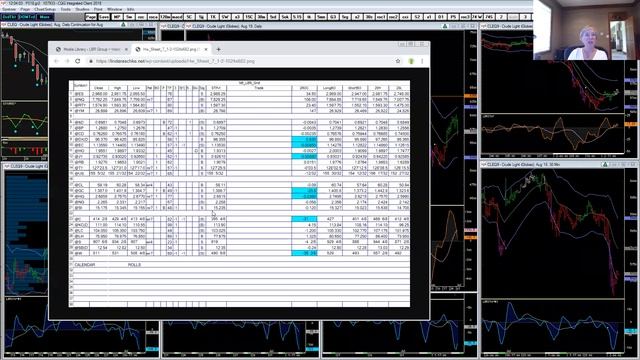Select the 745 page button
The image size is (640, 360).
click(x=489, y=17)
